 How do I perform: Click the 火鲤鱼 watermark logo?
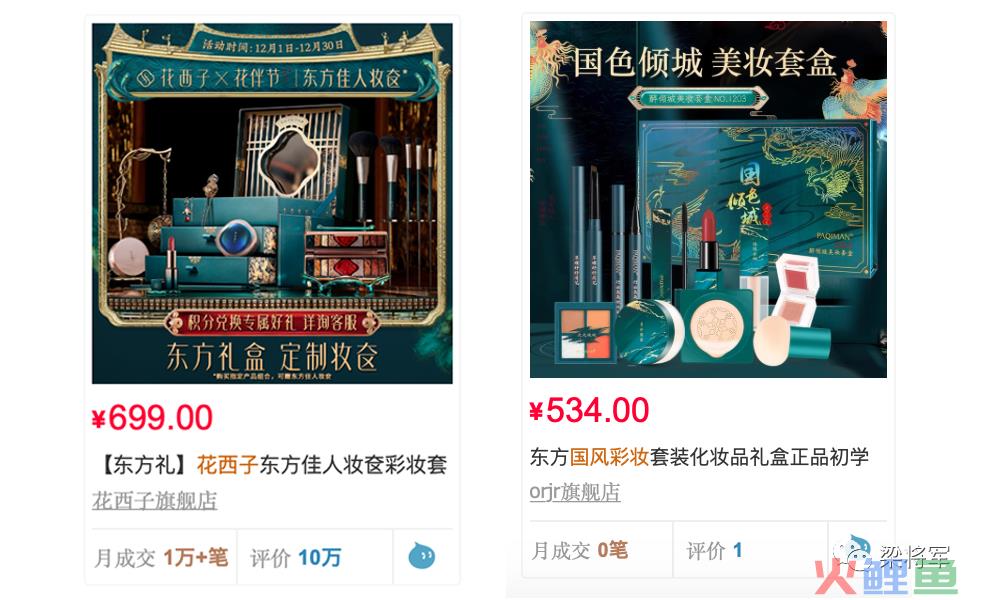tap(886, 575)
